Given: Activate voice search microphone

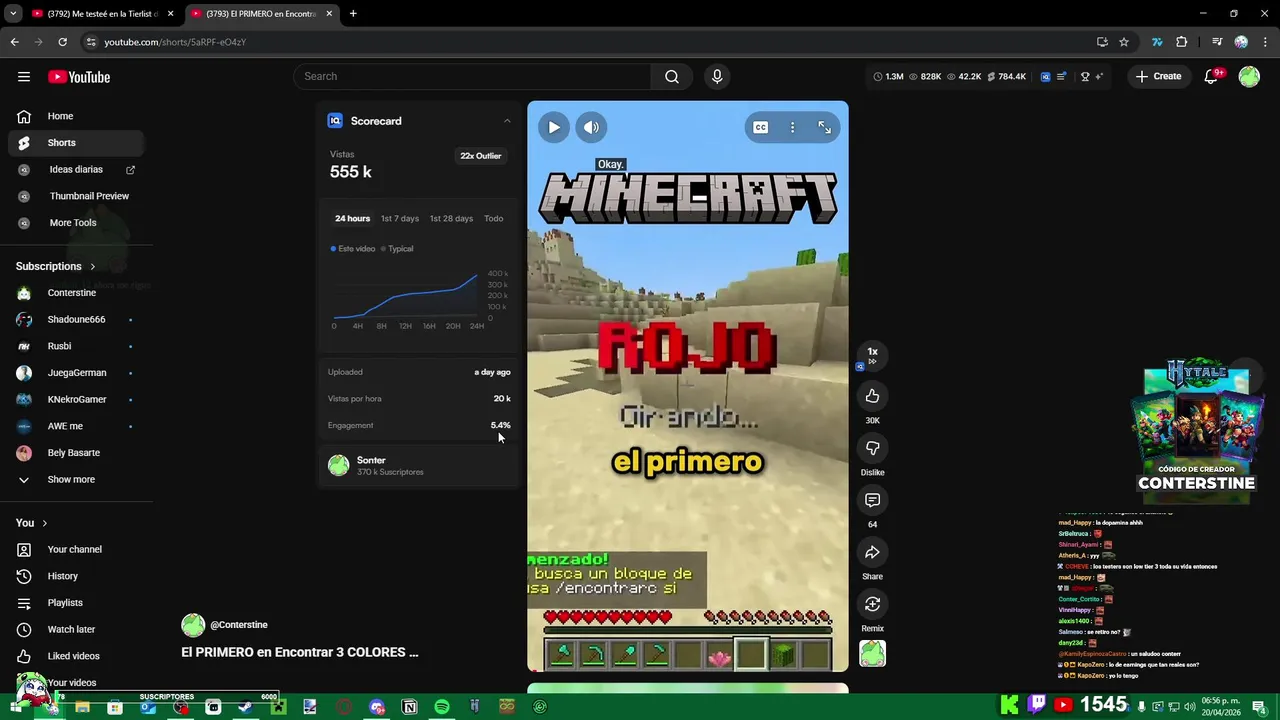Looking at the screenshot, I should pyautogui.click(x=716, y=76).
